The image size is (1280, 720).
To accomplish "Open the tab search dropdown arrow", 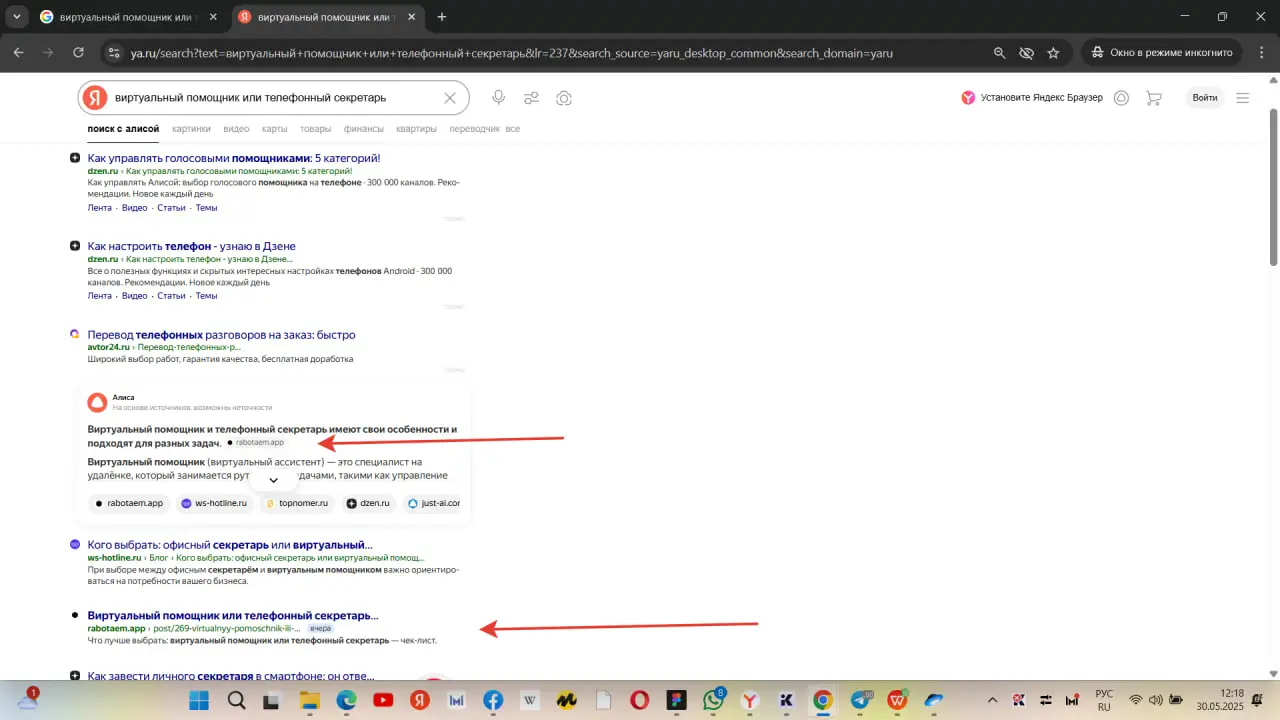I will (x=17, y=17).
